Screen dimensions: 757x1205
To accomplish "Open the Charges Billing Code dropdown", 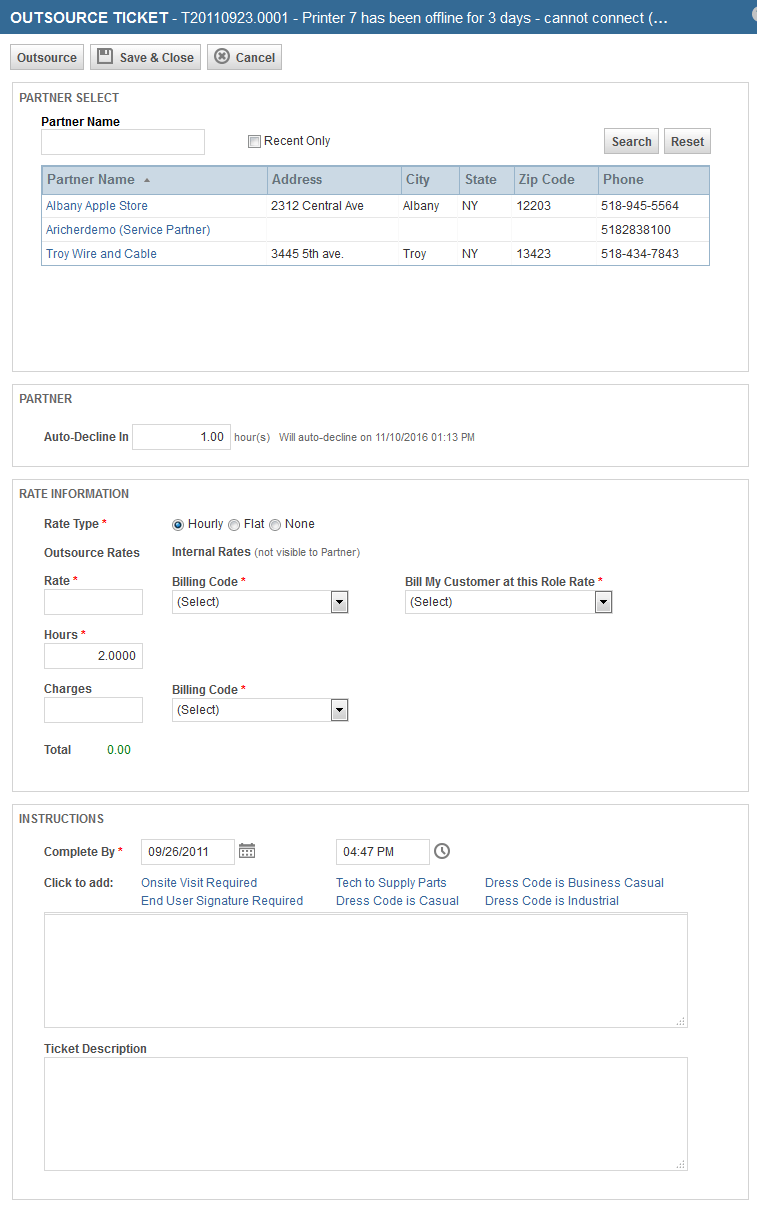I will (339, 709).
